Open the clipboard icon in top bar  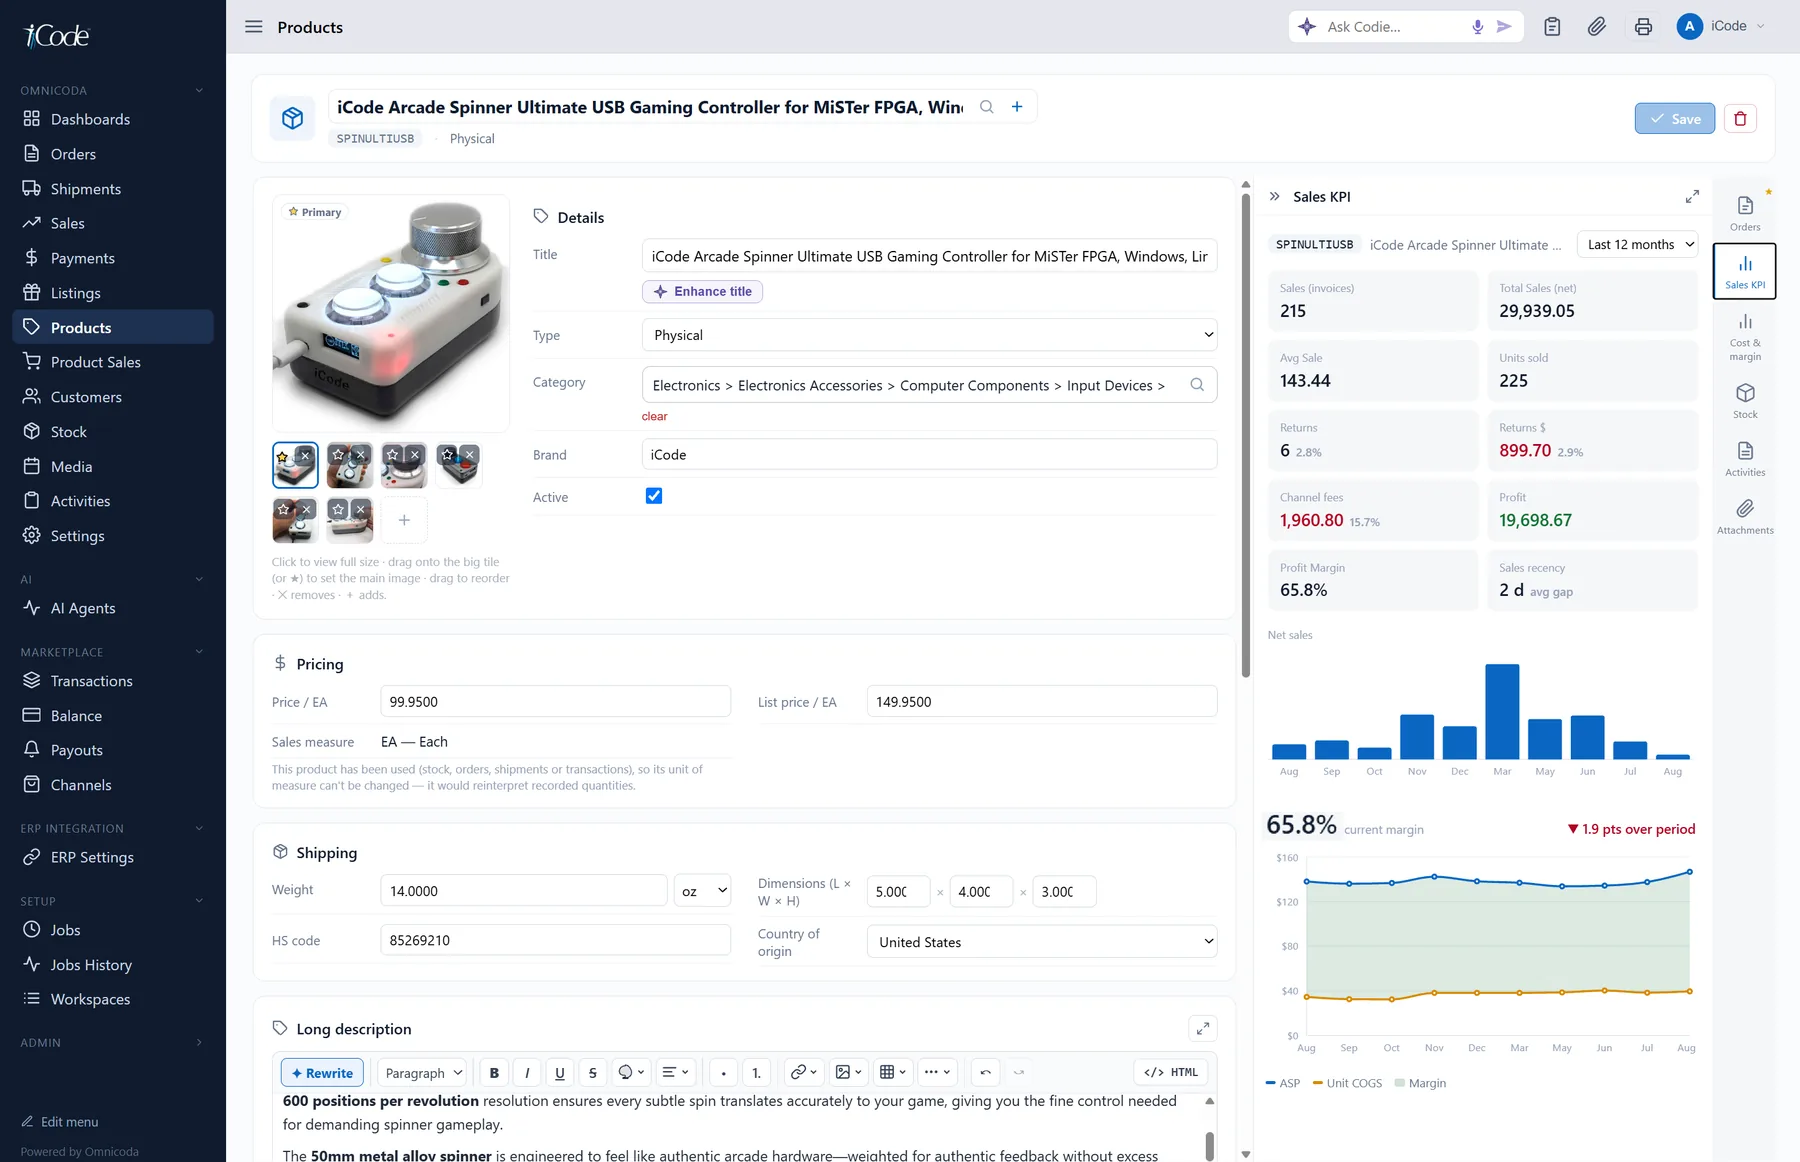click(x=1552, y=27)
